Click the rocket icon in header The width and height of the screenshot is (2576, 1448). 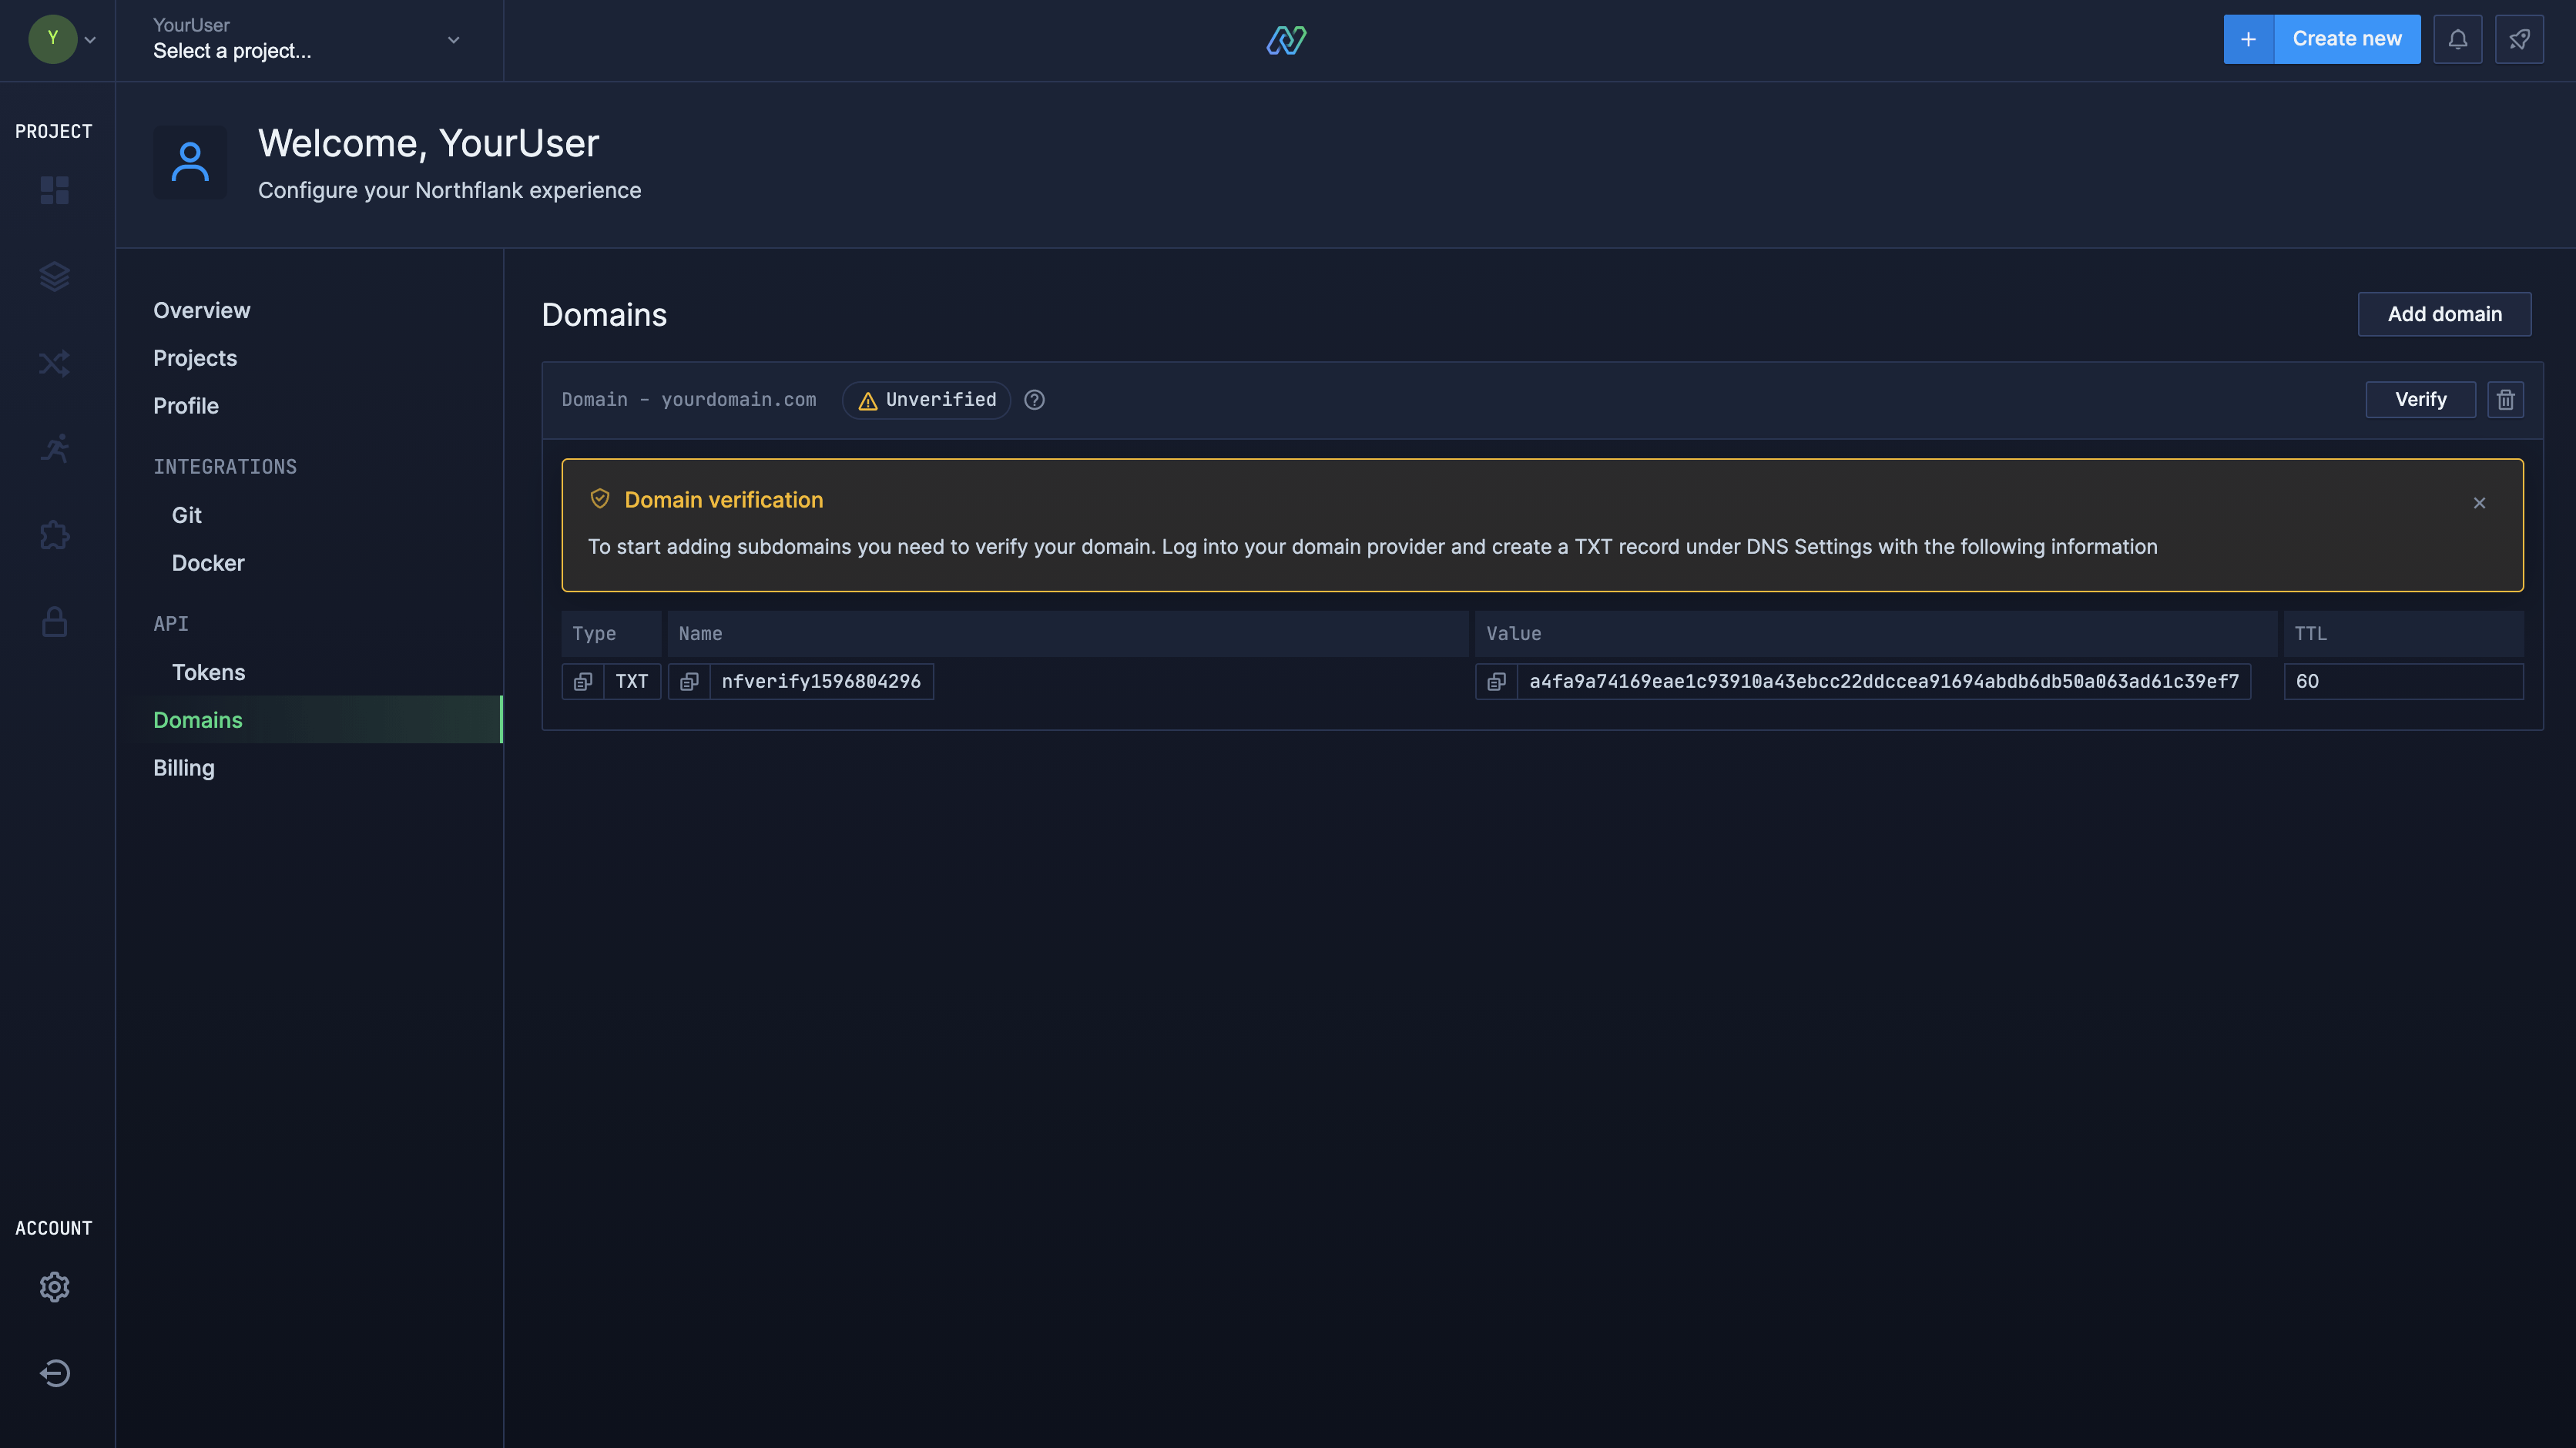click(2519, 39)
